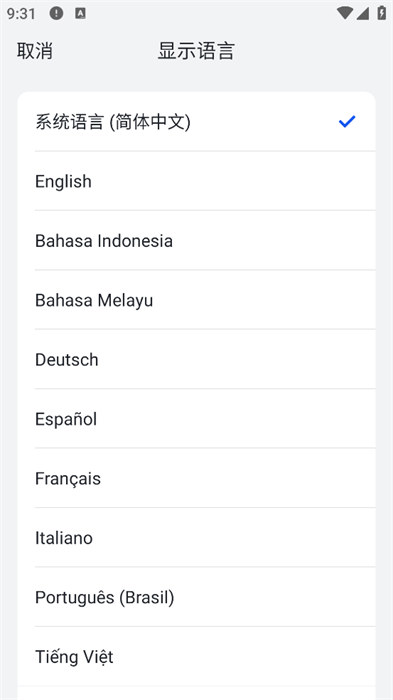
Task: Tap the 显示语言 page title
Action: tap(196, 50)
